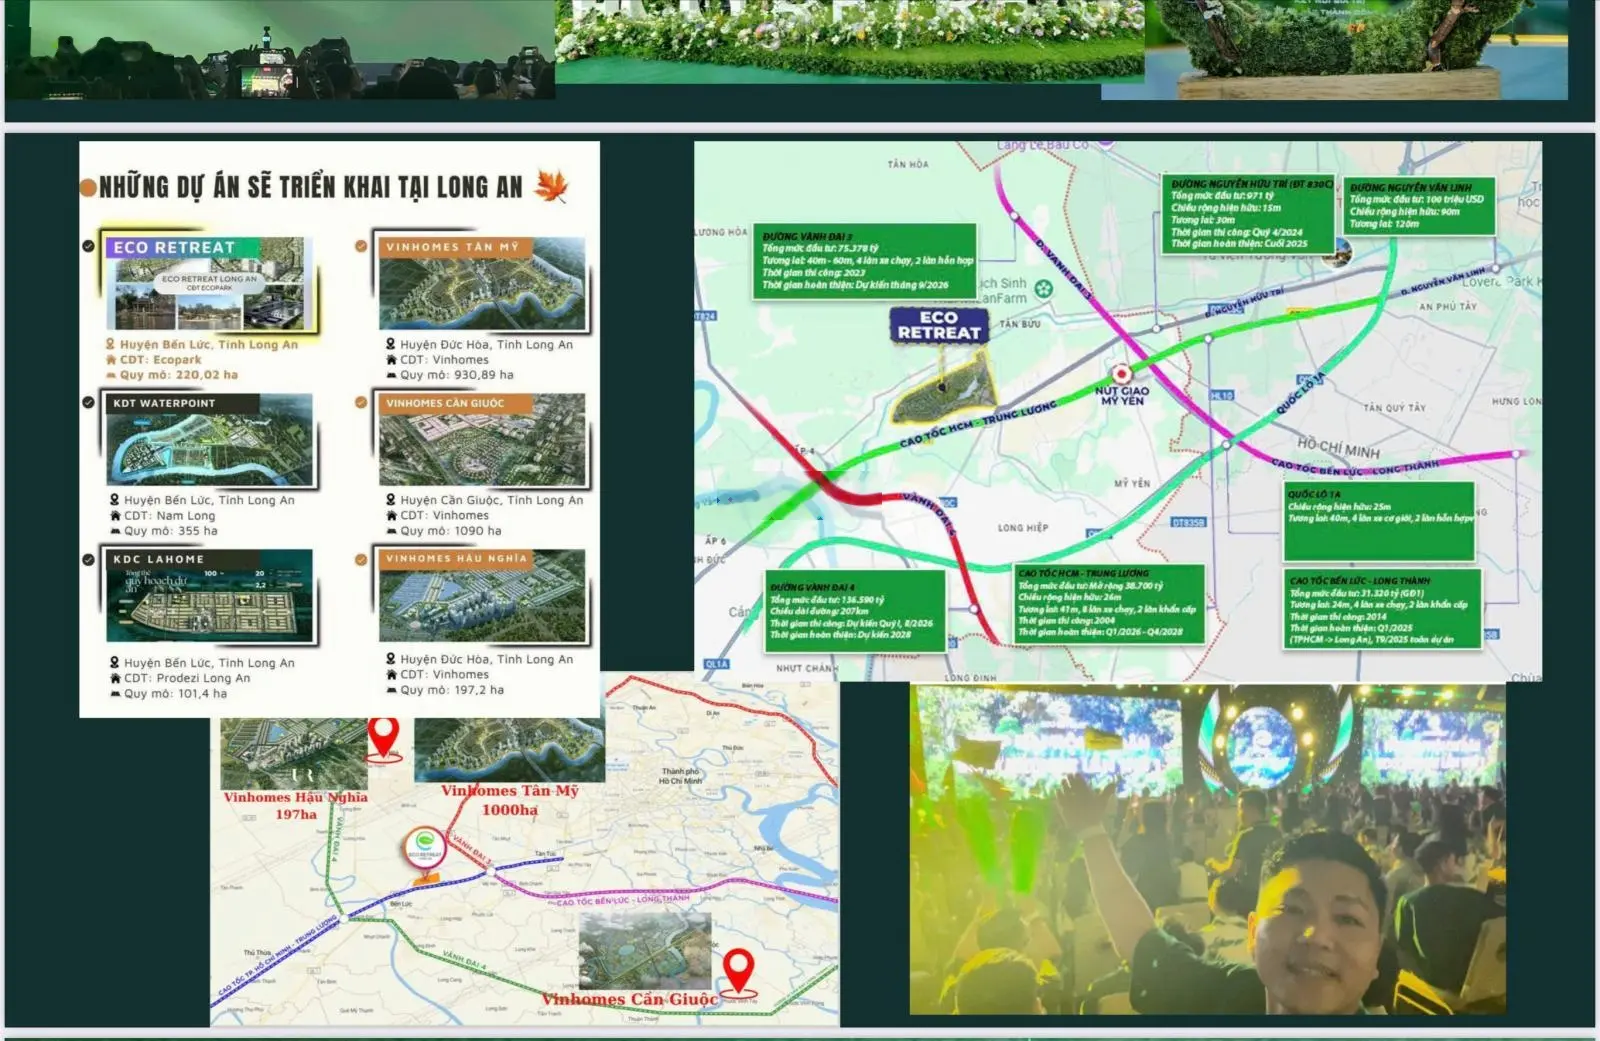Click the highlighted Eco Retreat site on the map

pyautogui.click(x=942, y=390)
